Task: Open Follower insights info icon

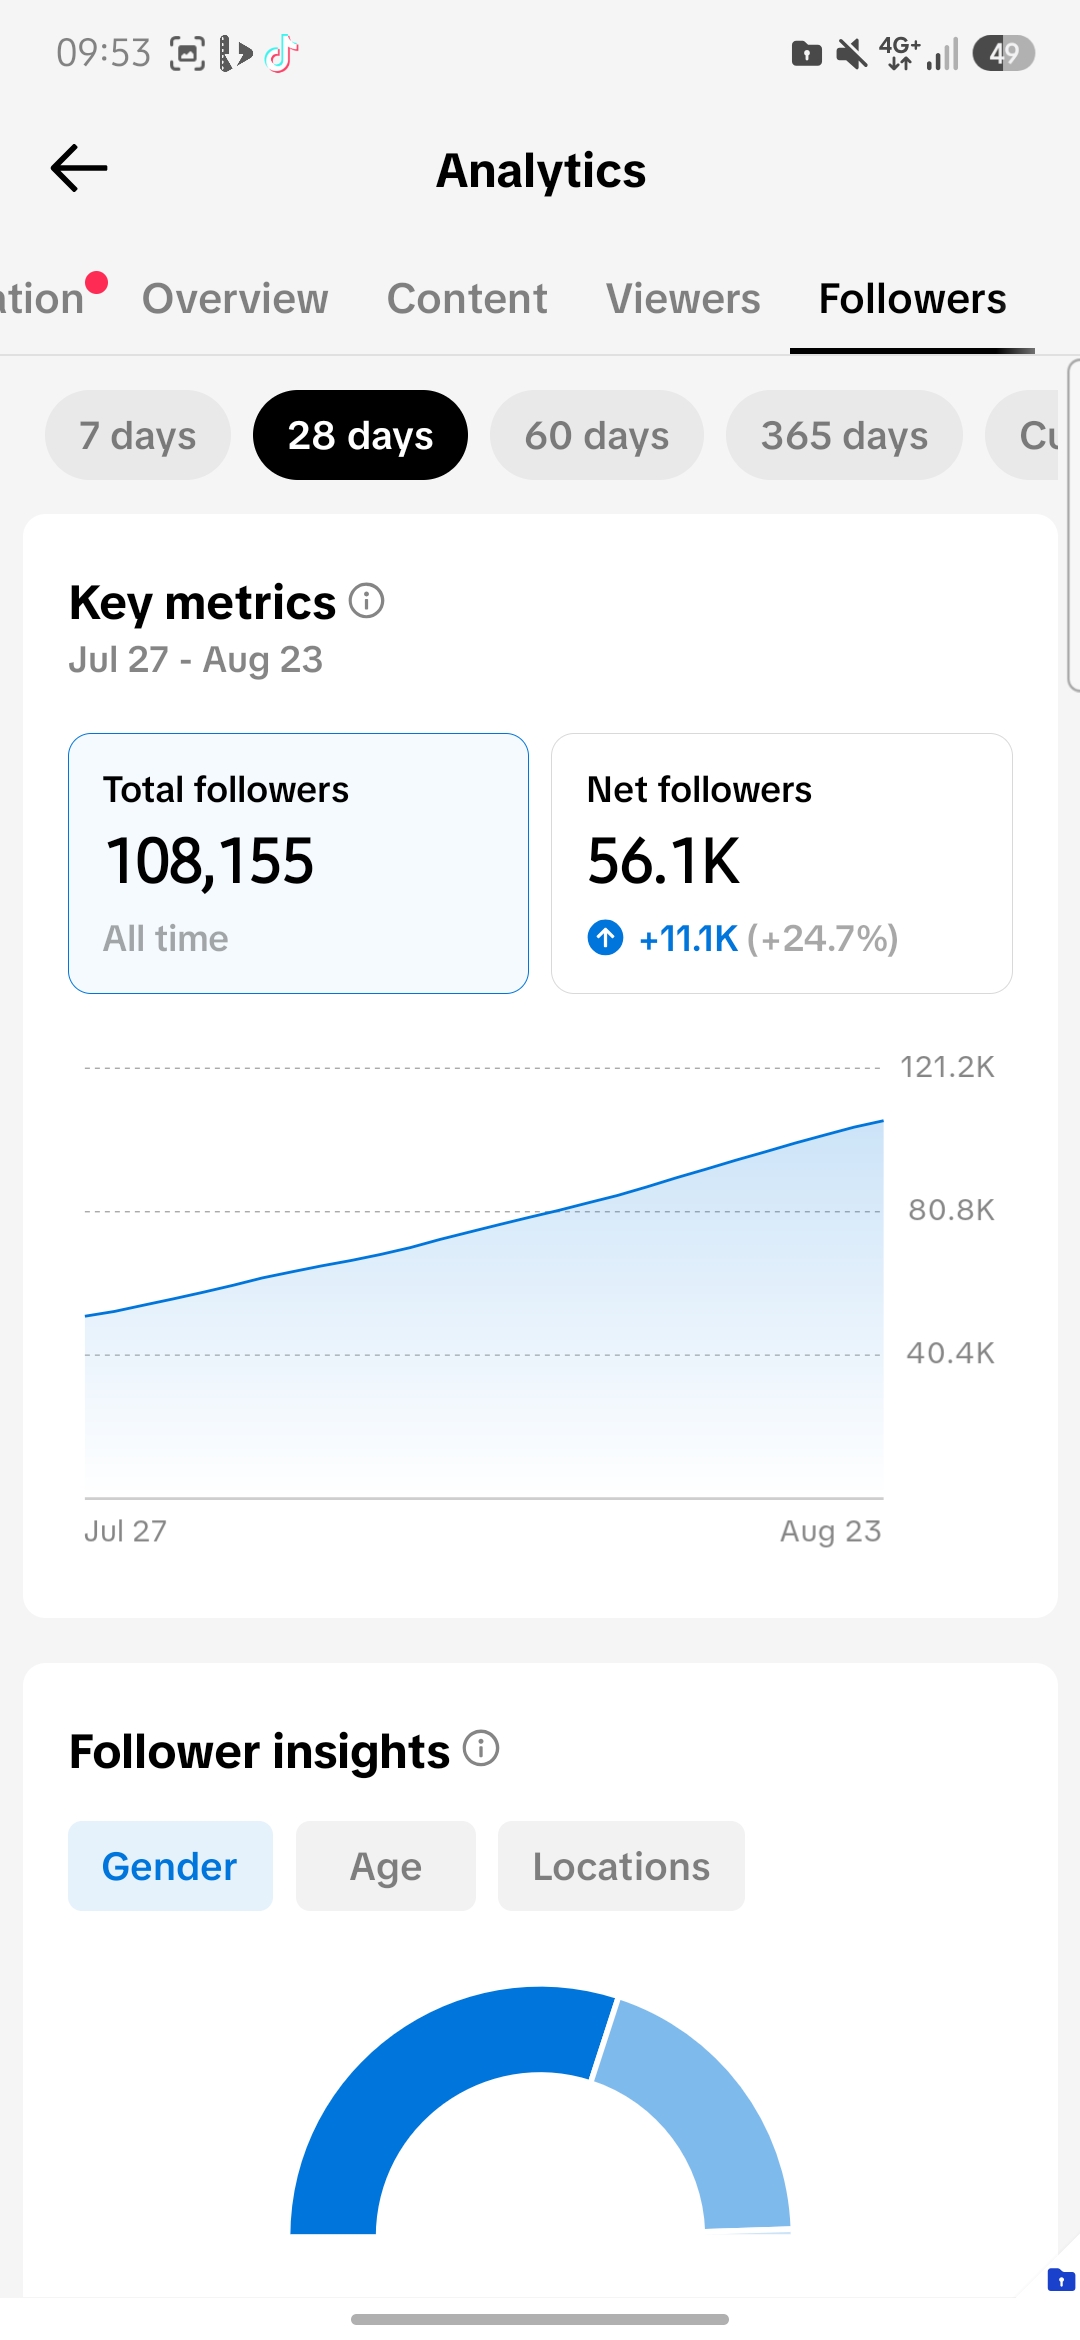Action: (x=481, y=1749)
